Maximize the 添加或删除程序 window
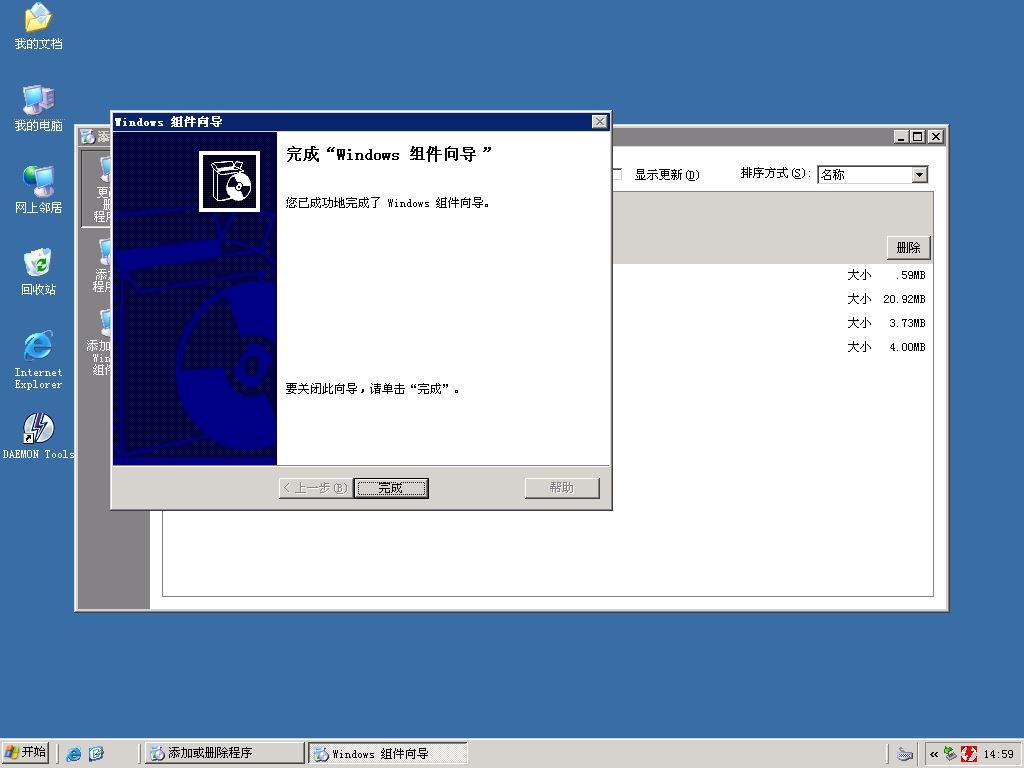1024x768 pixels. click(x=918, y=136)
